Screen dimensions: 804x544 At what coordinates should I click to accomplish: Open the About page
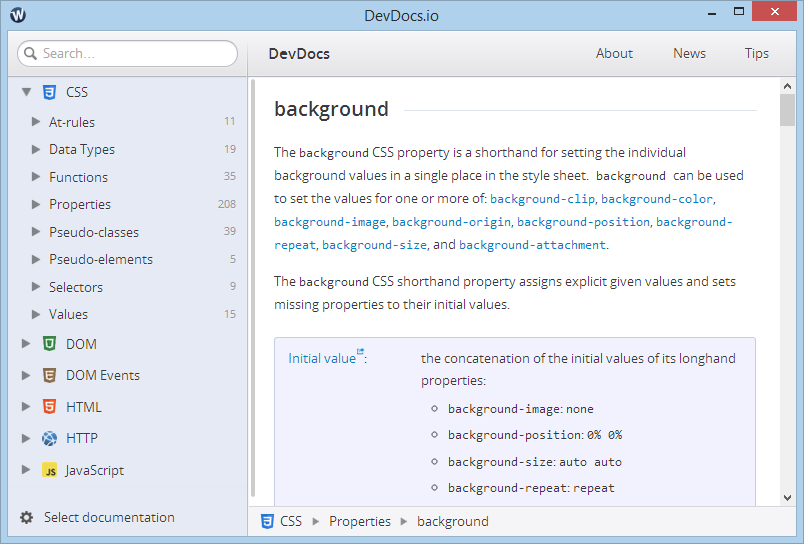click(x=614, y=53)
